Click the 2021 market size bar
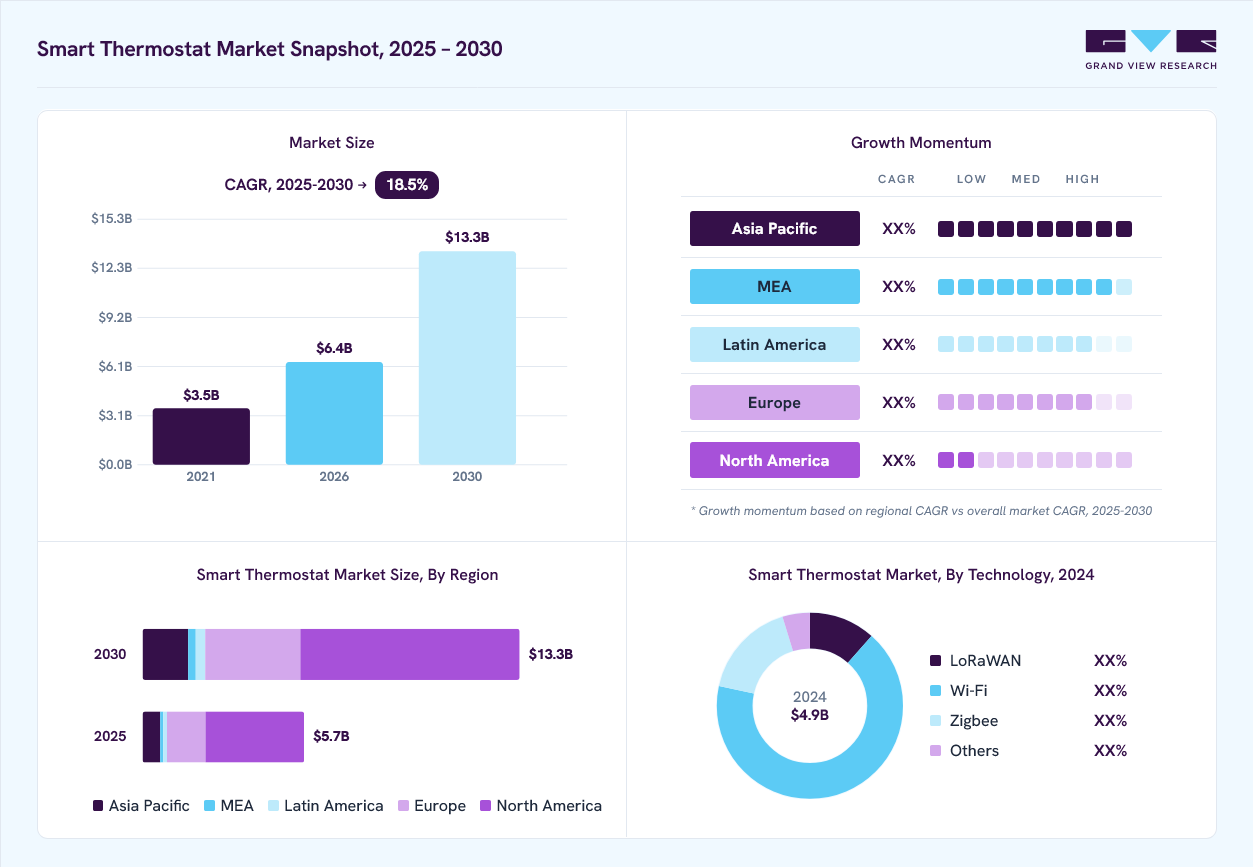The height and width of the screenshot is (867, 1253). tap(201, 436)
